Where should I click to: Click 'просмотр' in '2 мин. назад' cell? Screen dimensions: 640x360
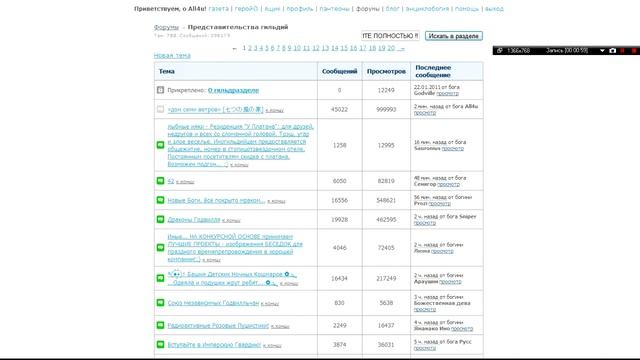point(425,113)
